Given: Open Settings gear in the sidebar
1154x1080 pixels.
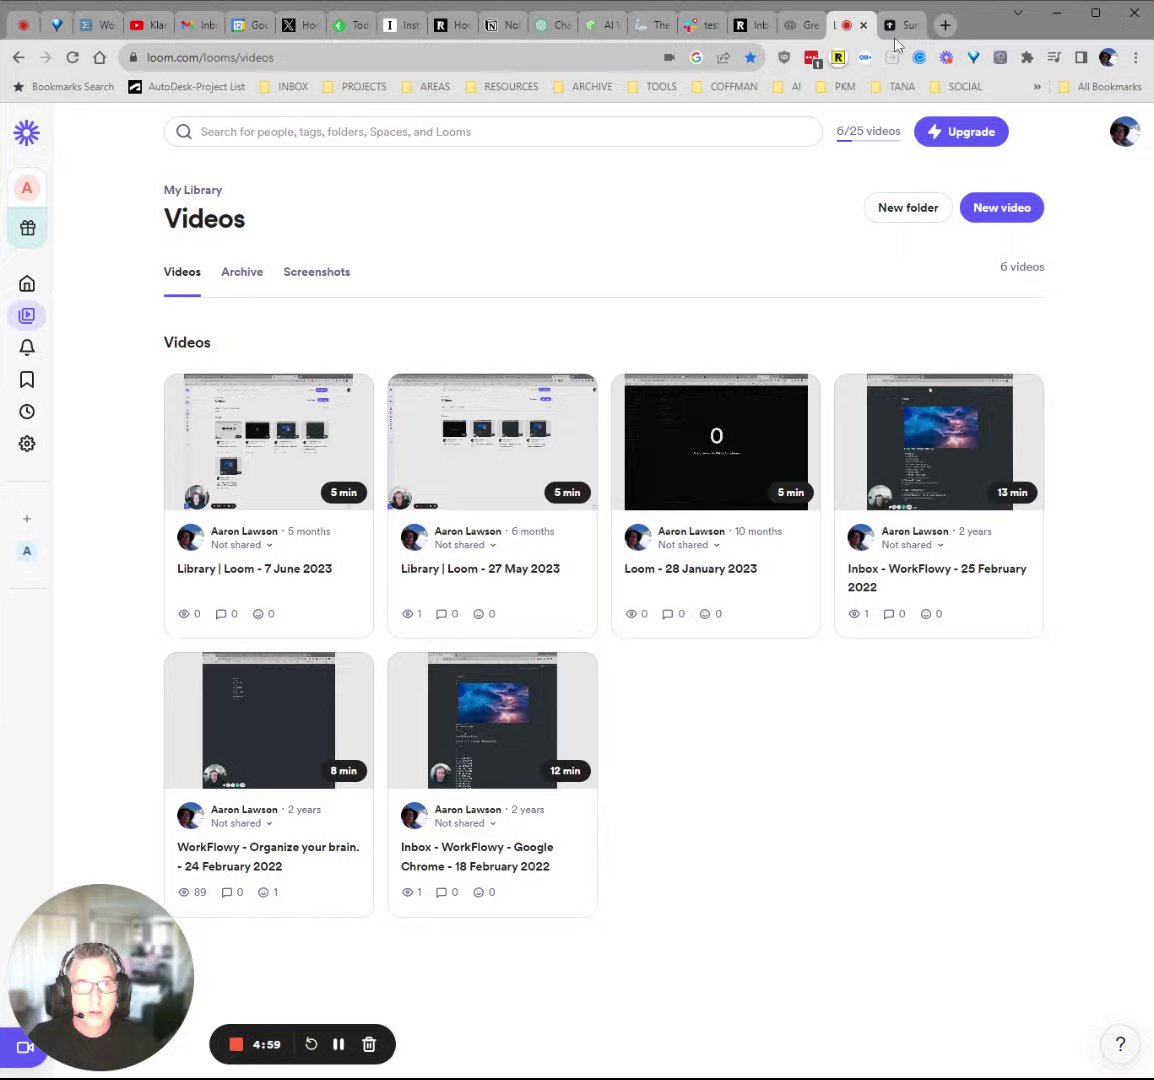Looking at the screenshot, I should [x=26, y=444].
